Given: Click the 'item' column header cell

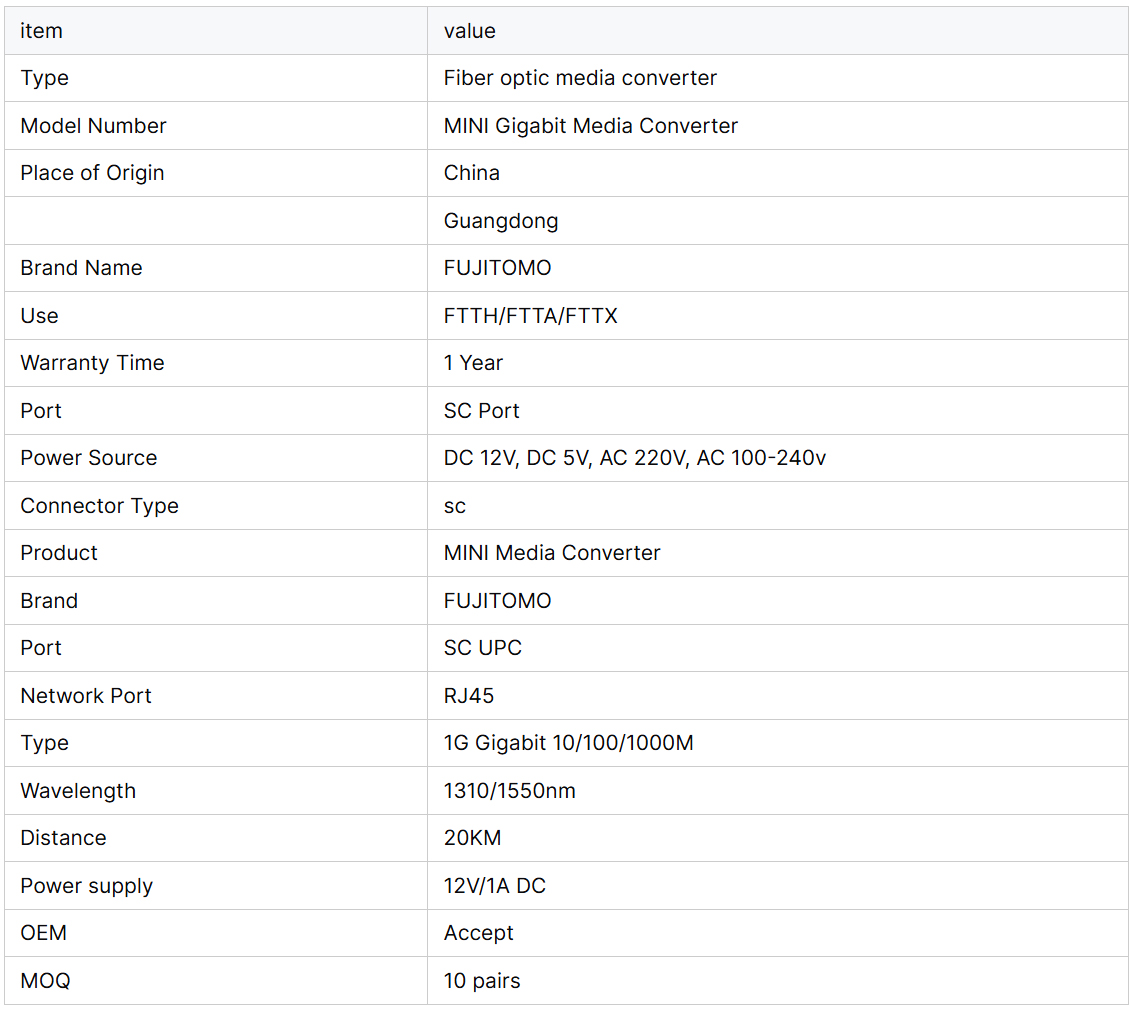Looking at the screenshot, I should [42, 31].
